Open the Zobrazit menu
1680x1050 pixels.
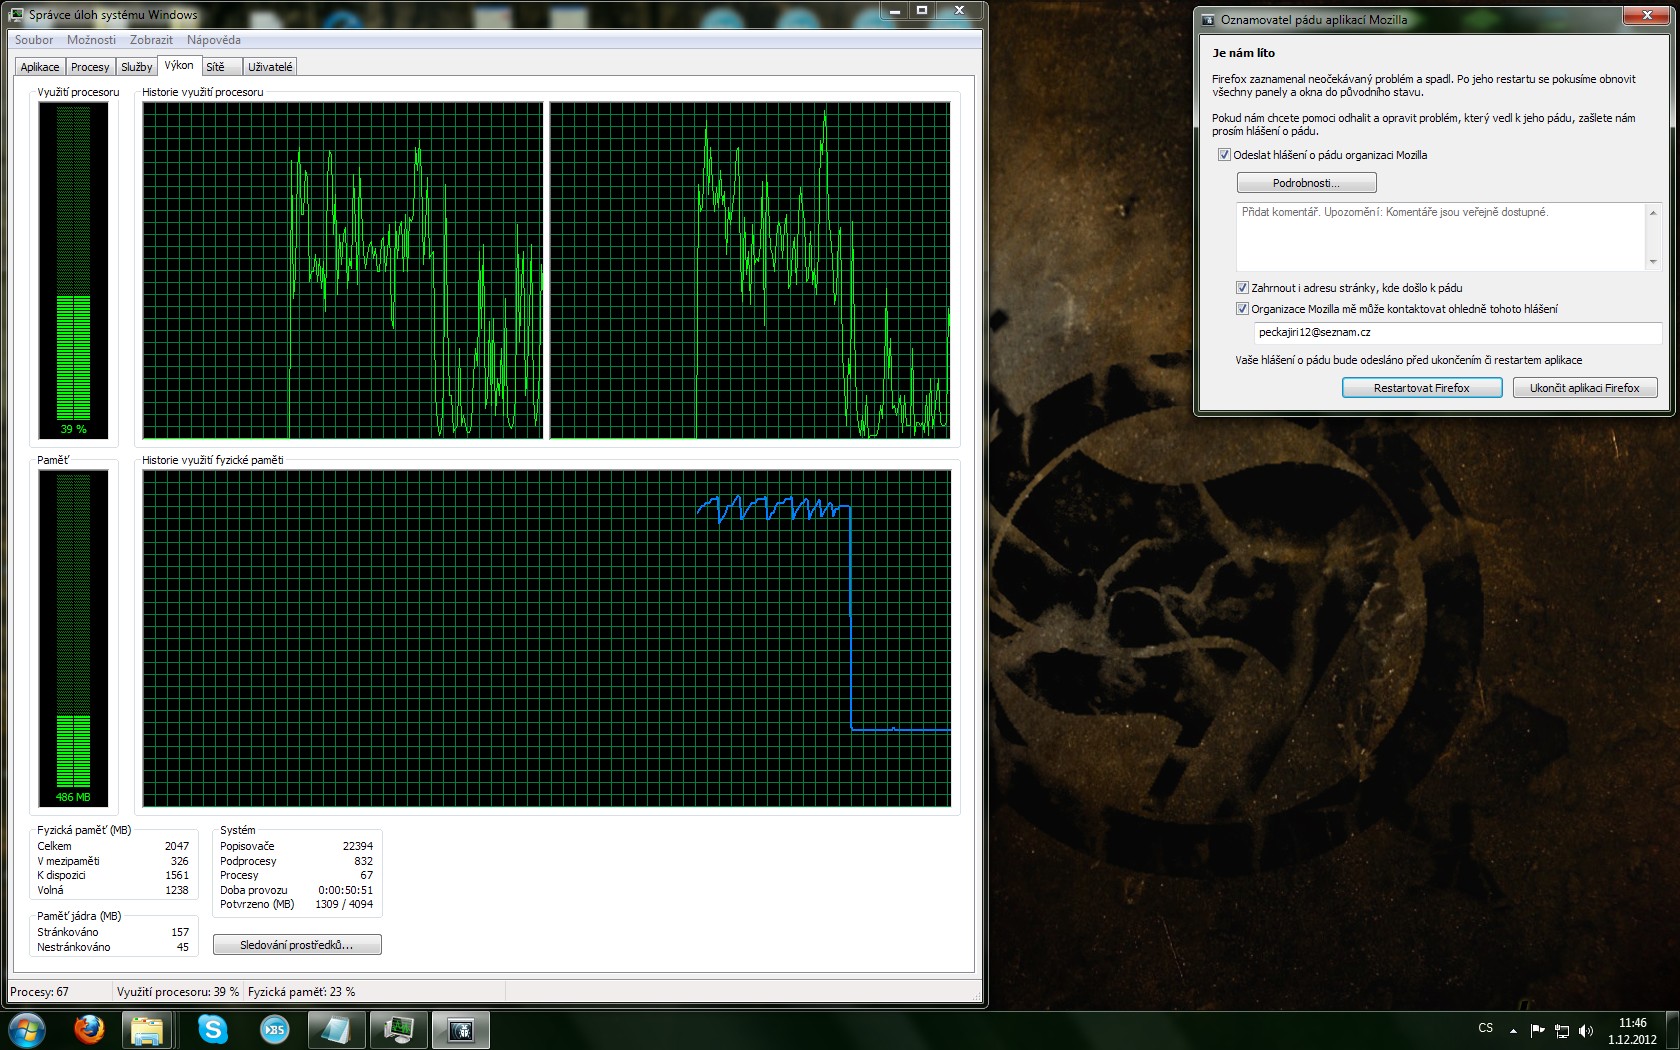151,40
